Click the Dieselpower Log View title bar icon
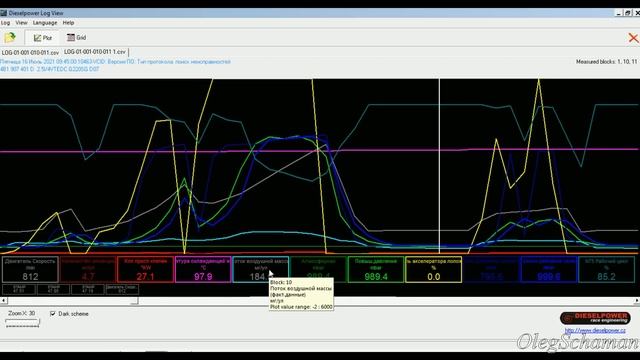The height and width of the screenshot is (360, 640). pos(4,13)
